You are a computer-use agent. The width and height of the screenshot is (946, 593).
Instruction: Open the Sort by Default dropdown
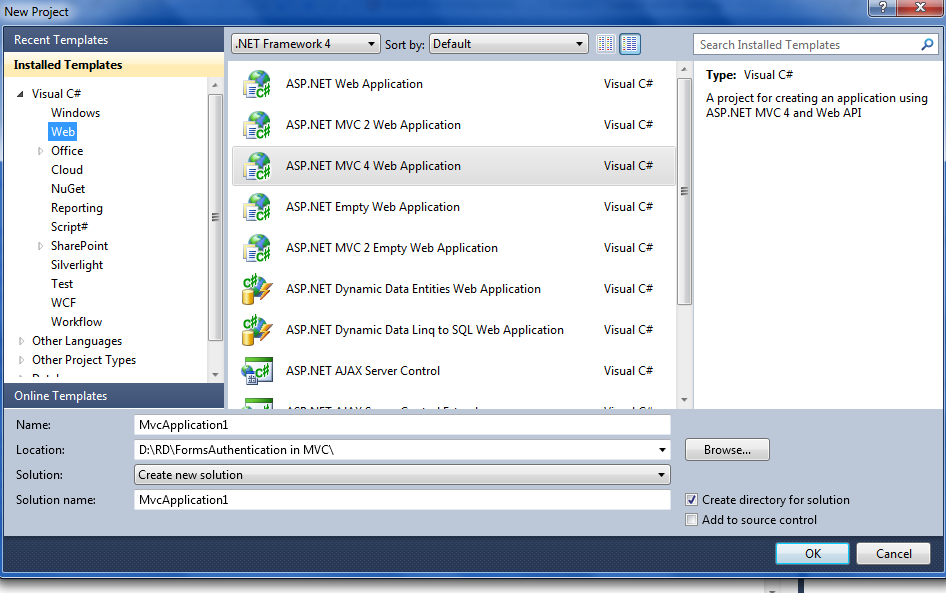pos(509,44)
